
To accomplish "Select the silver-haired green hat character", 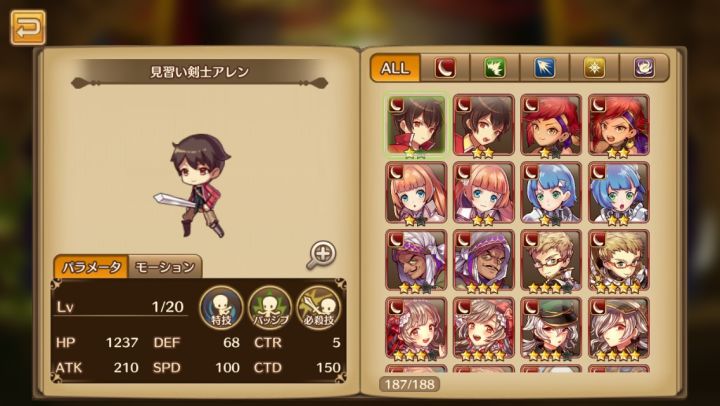I will pyautogui.click(x=551, y=328).
